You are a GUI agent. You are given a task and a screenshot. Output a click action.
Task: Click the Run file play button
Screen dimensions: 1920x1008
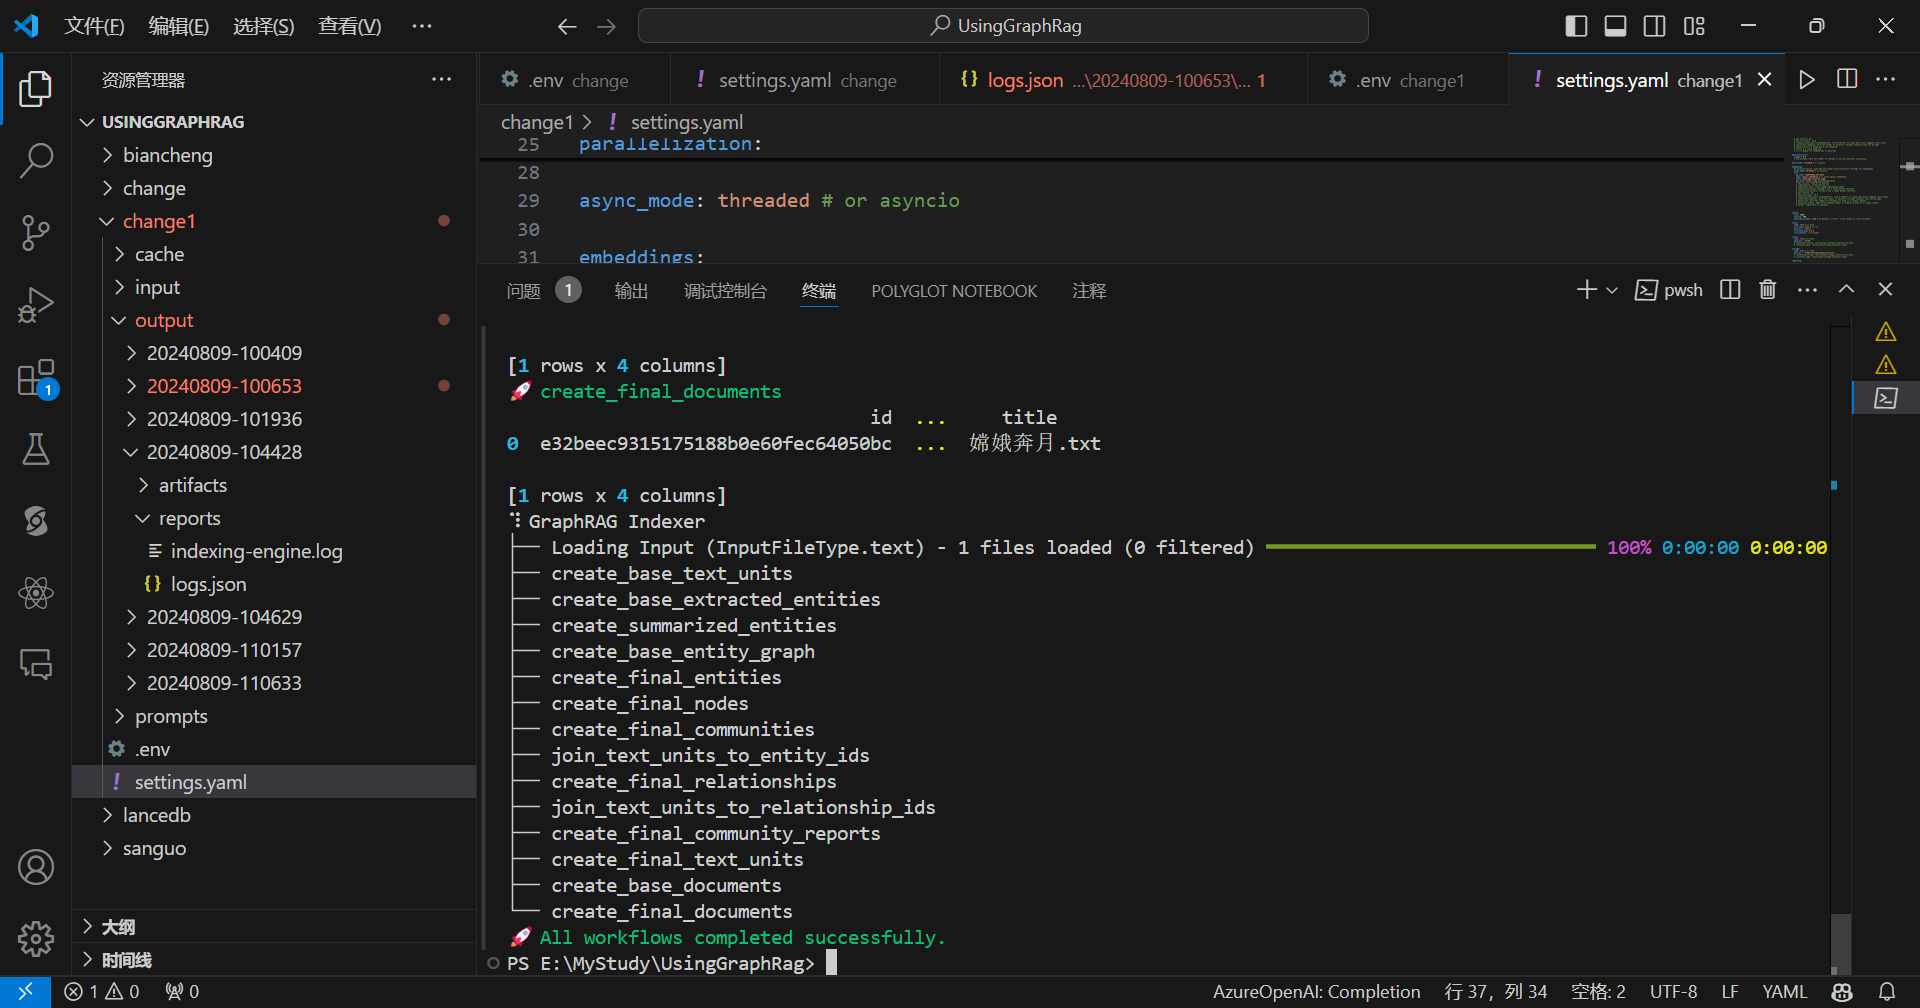(x=1807, y=80)
